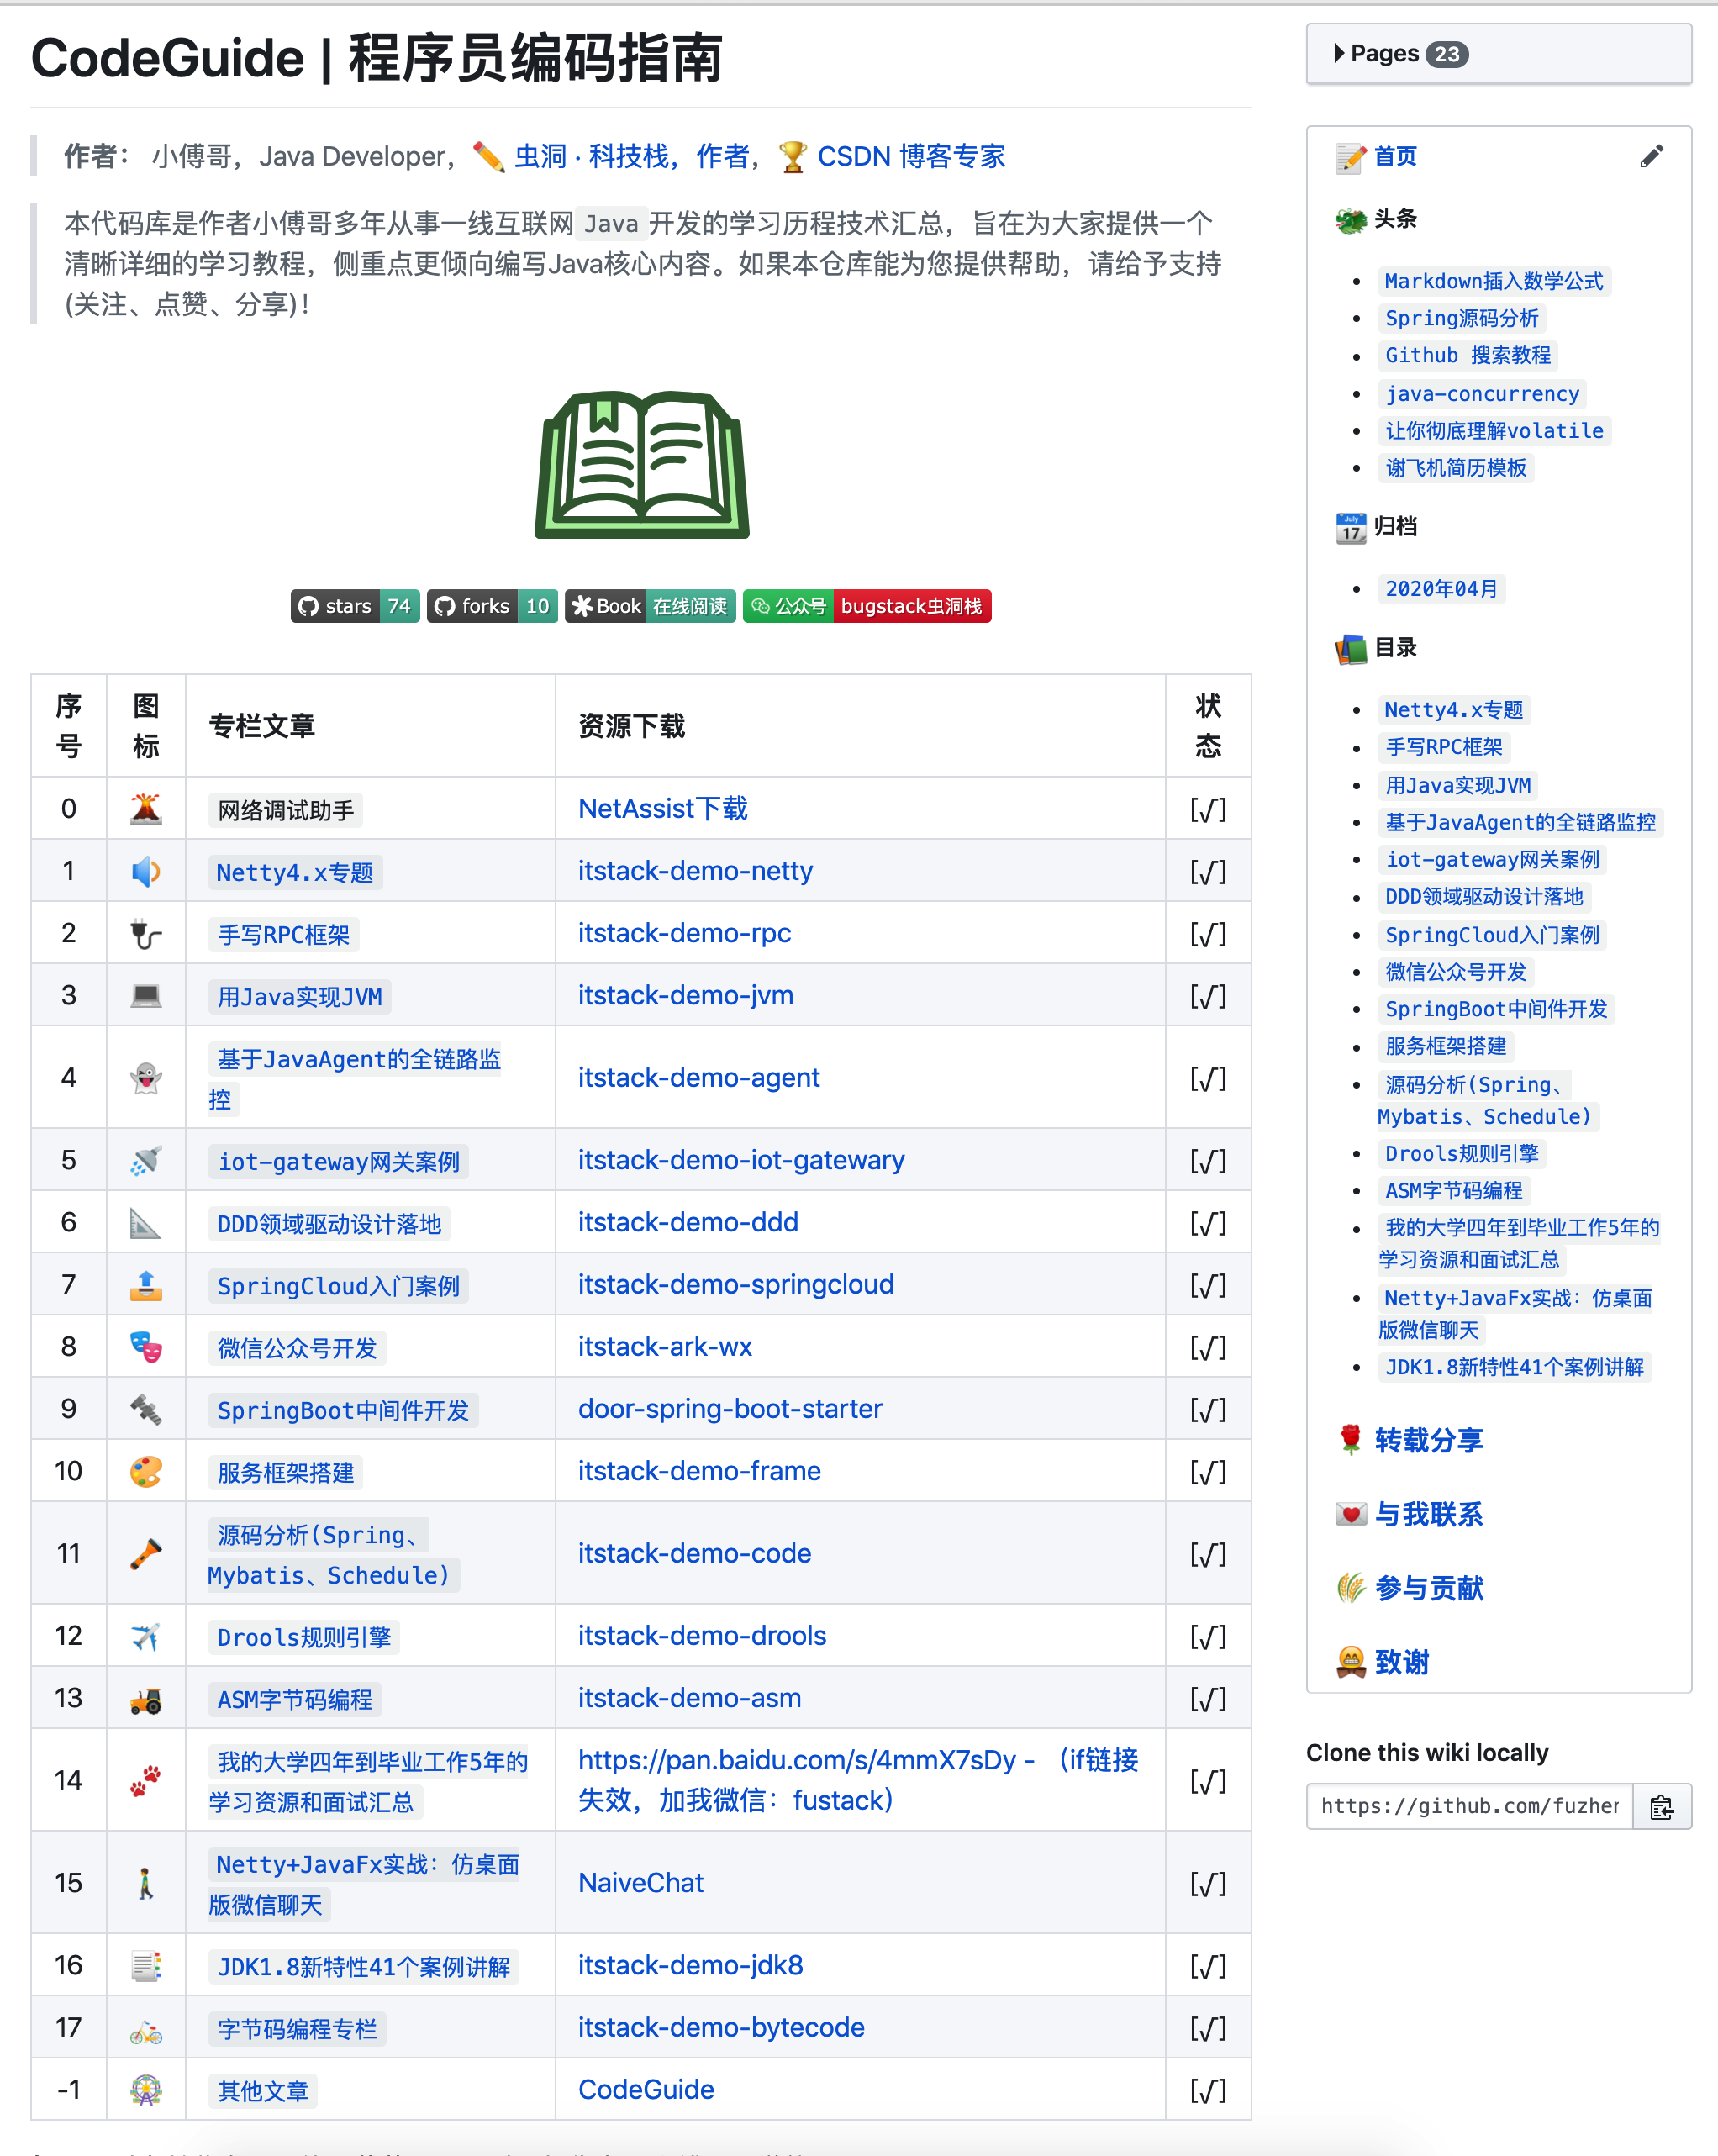Click the forks 10 badge
The image size is (1718, 2156).
pyautogui.click(x=492, y=606)
